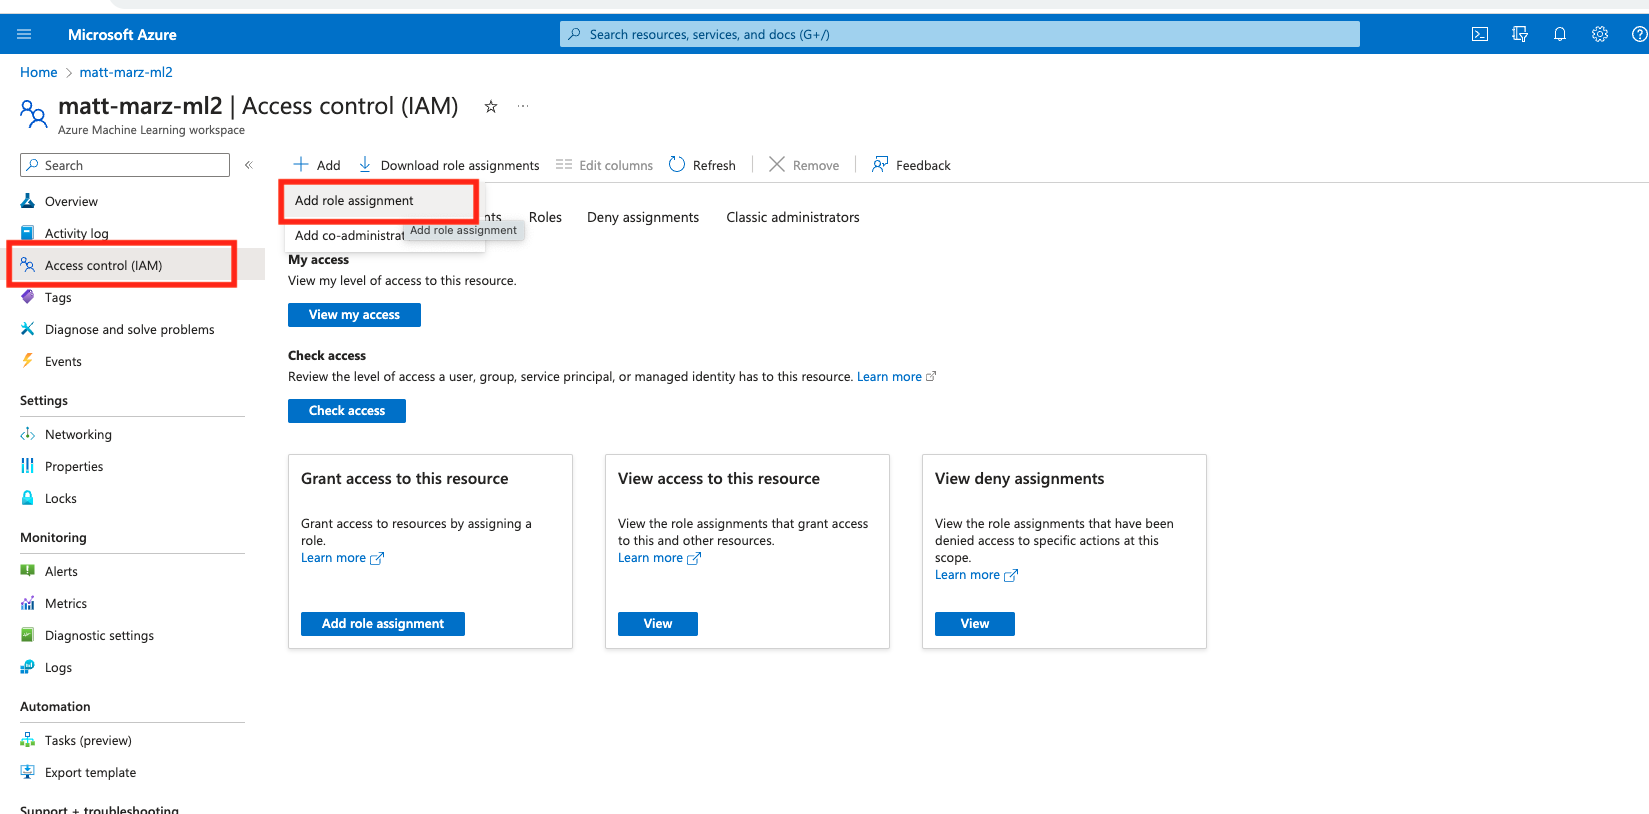
Task: Open the help question mark icon
Action: [1639, 34]
